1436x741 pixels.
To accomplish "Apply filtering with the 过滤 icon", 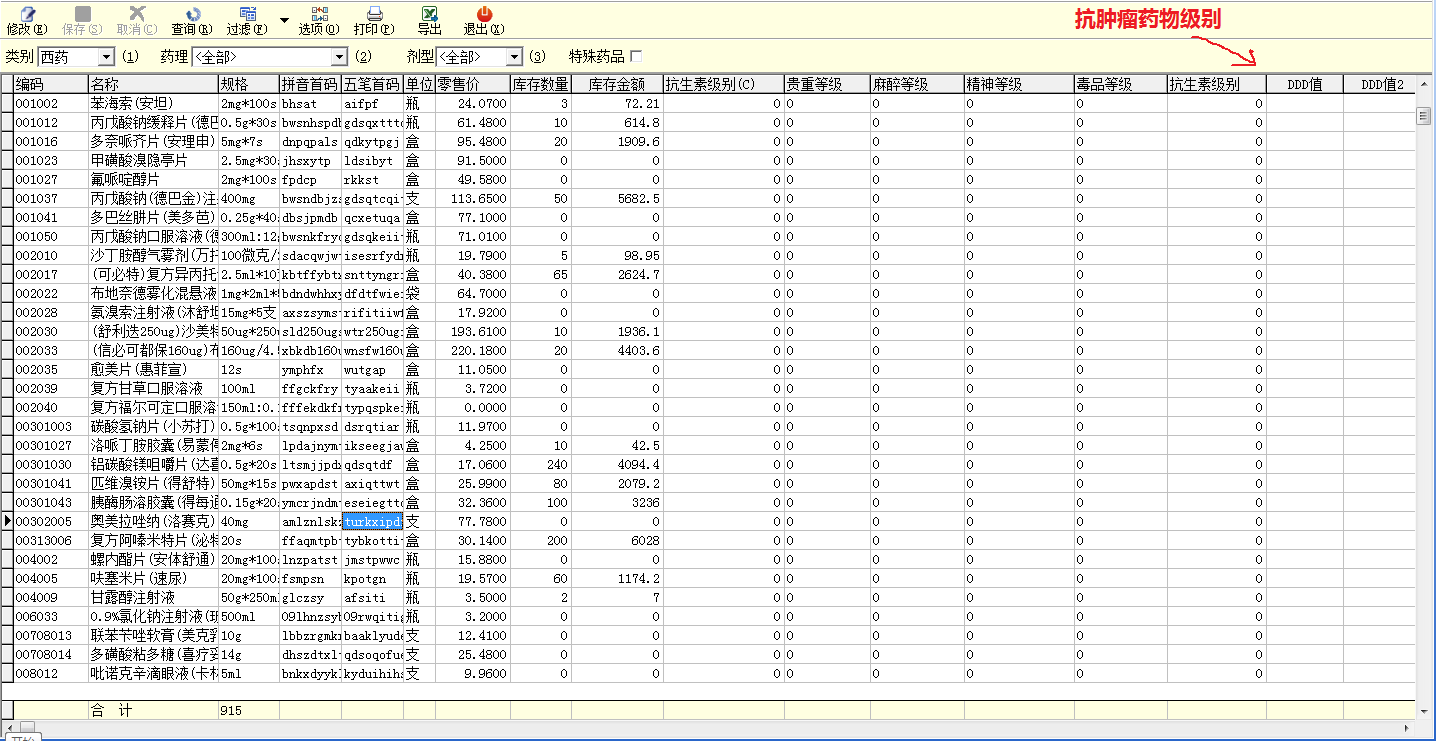I will click(x=247, y=20).
